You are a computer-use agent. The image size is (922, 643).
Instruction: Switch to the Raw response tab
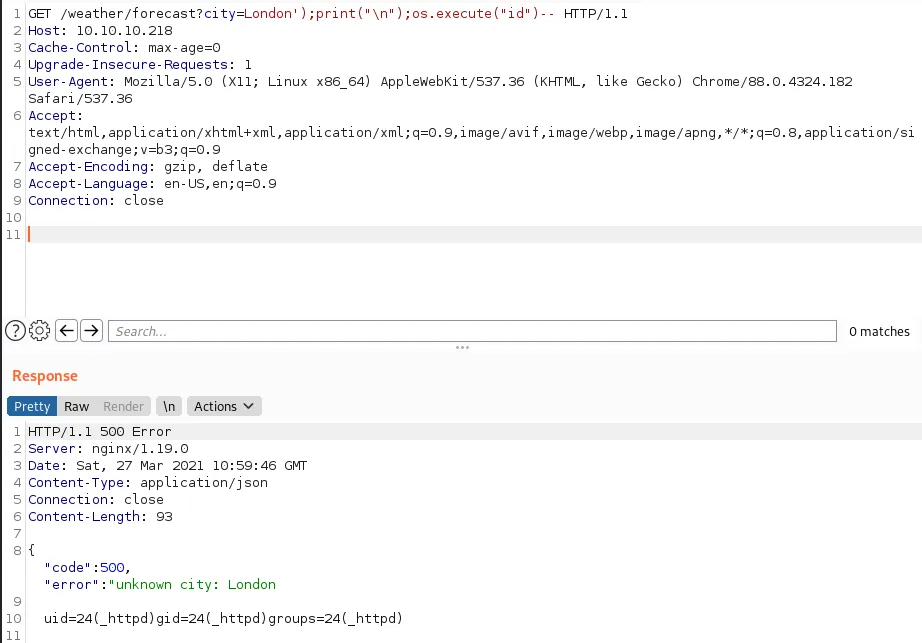click(x=76, y=406)
